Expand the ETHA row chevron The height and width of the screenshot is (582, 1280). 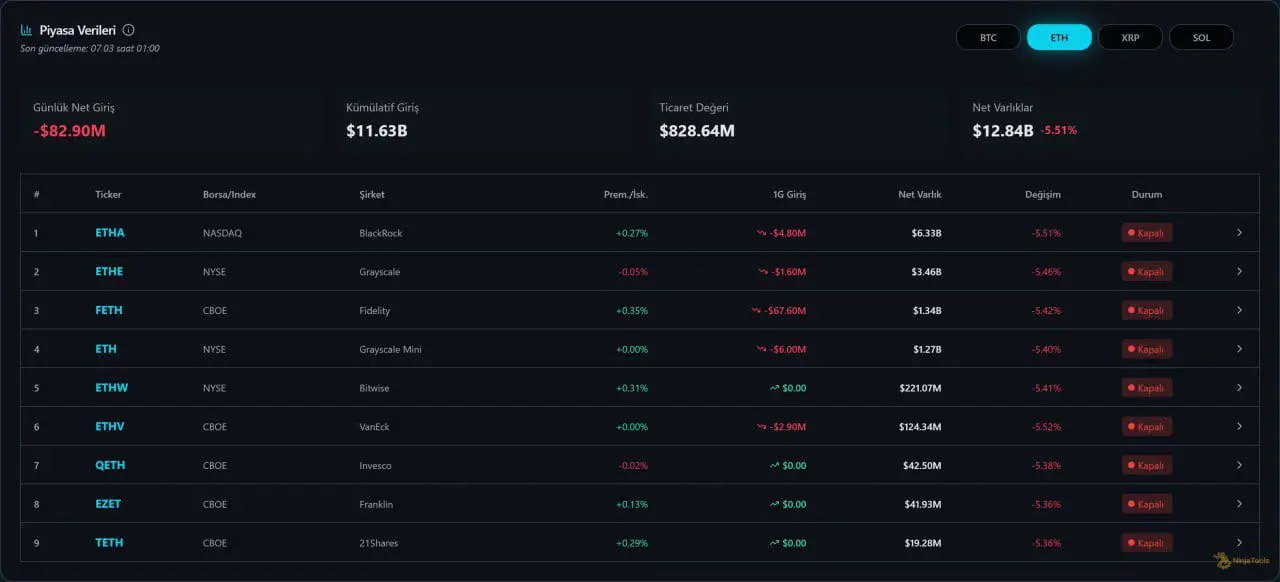click(x=1239, y=233)
